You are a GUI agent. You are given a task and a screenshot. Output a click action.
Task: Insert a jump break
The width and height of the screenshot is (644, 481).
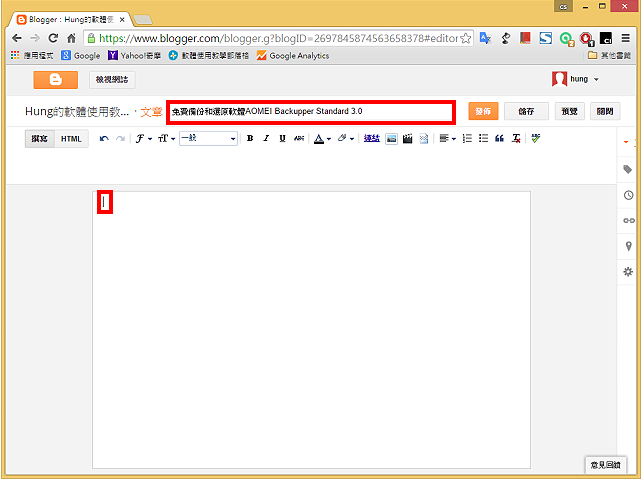[x=424, y=139]
